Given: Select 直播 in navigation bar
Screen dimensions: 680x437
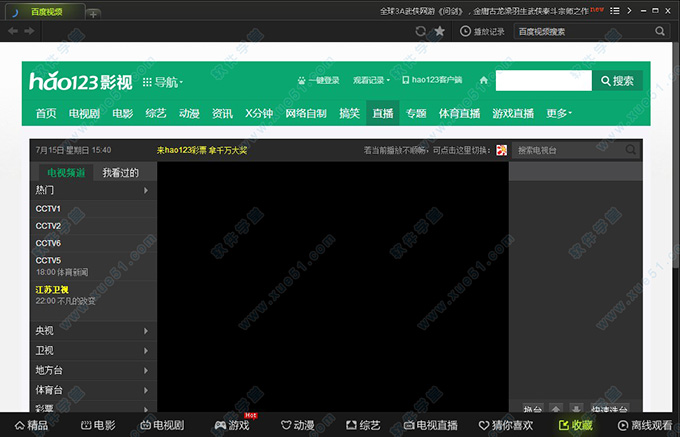Looking at the screenshot, I should tap(383, 113).
